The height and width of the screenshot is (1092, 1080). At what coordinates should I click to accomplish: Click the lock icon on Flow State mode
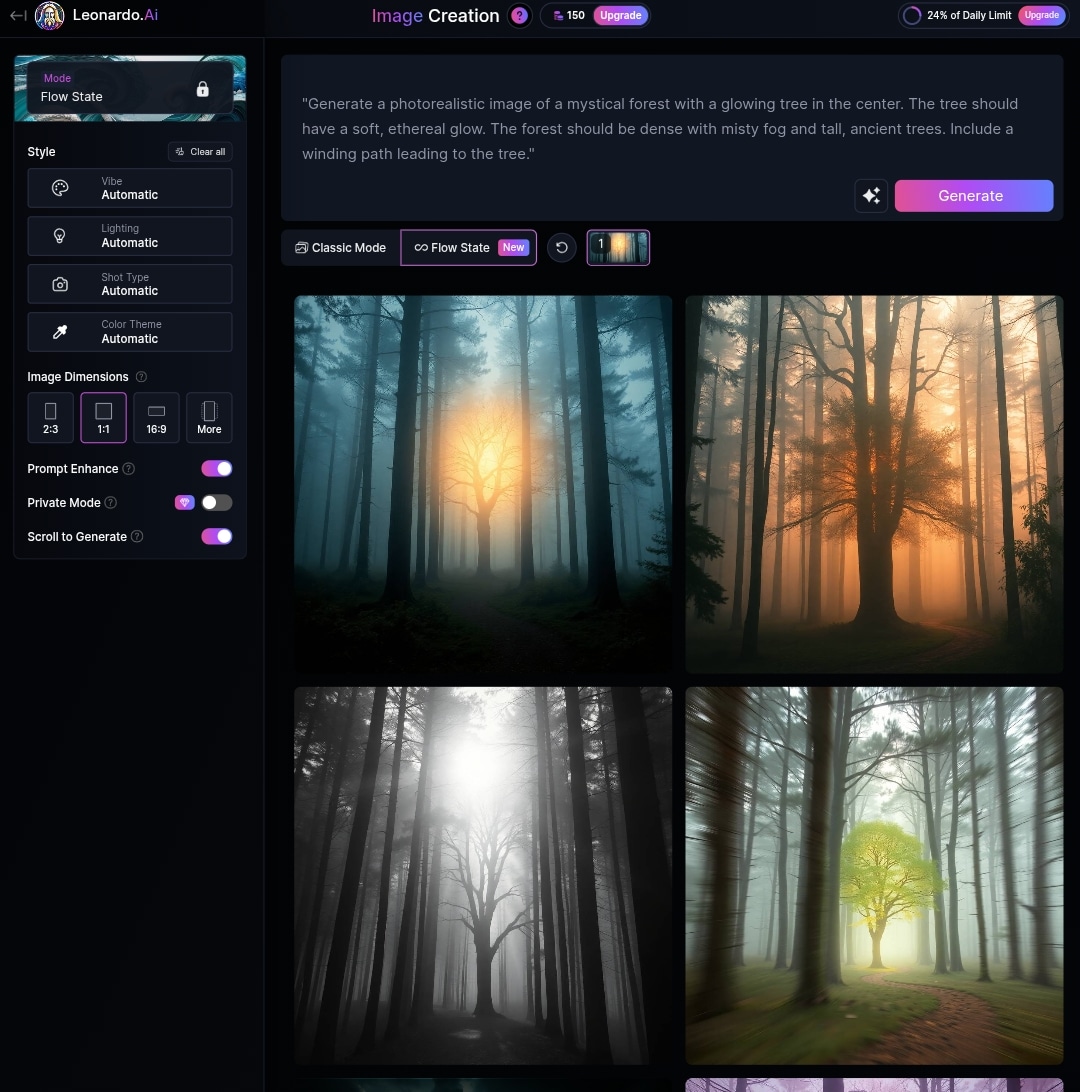coord(203,89)
